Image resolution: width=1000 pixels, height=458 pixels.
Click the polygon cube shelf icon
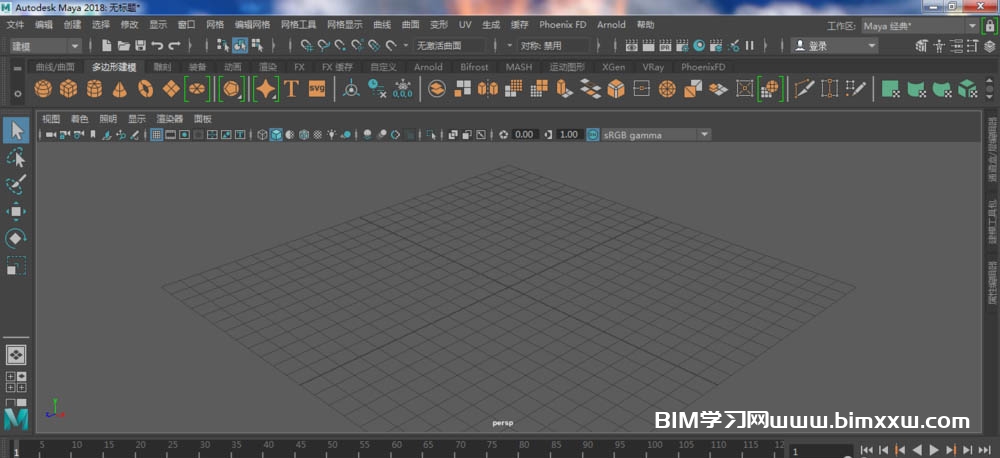point(68,89)
